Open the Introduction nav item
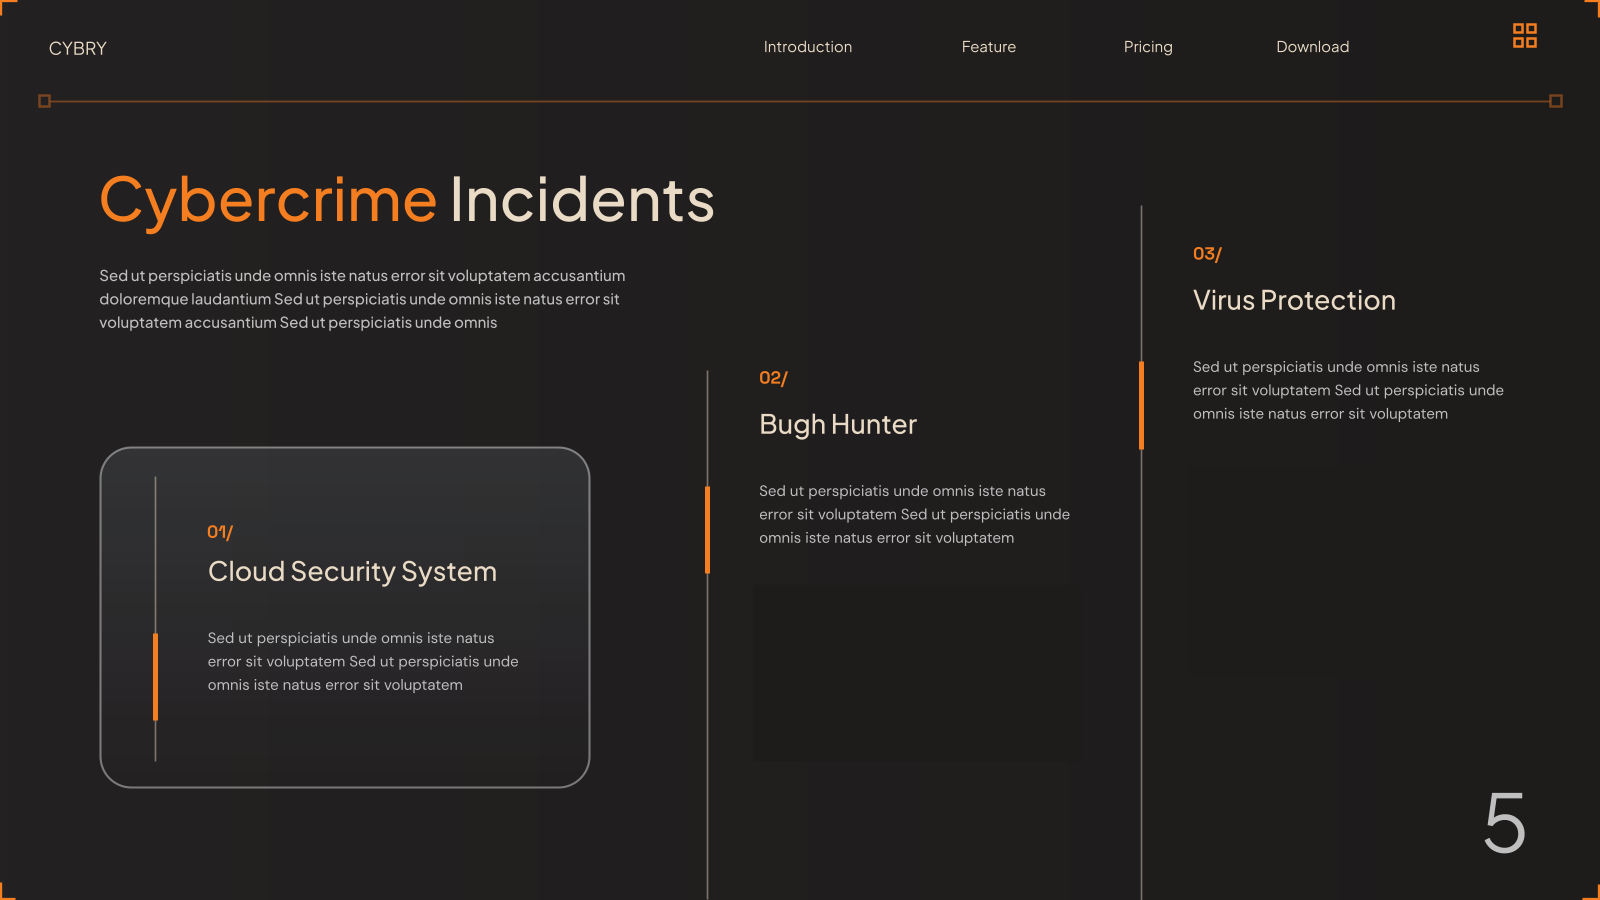 [808, 47]
